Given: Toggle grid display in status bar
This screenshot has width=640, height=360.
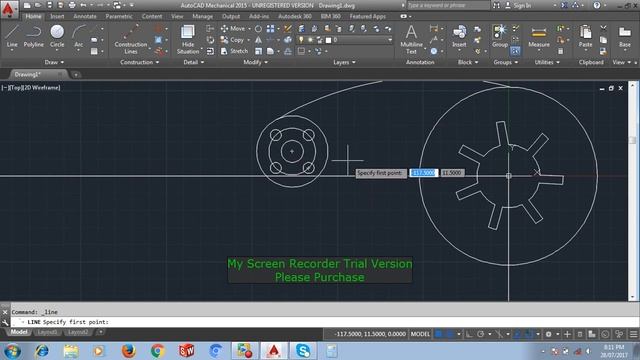Looking at the screenshot, I should (438, 334).
